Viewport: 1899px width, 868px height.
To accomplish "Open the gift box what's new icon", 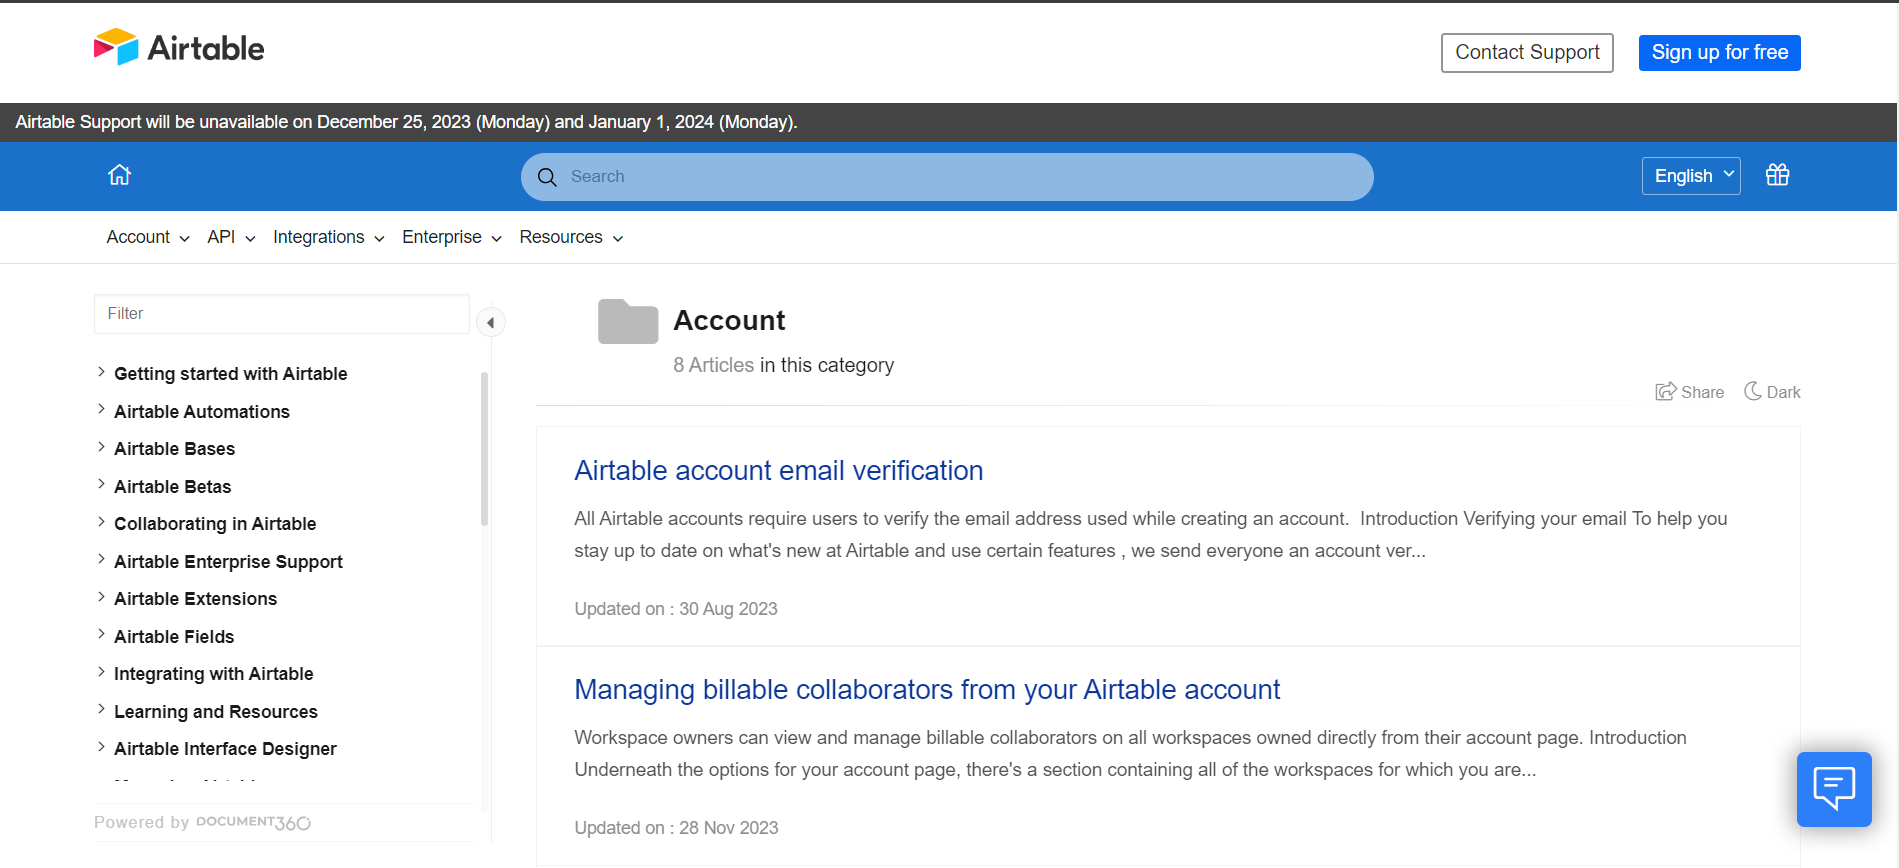I will [1777, 175].
